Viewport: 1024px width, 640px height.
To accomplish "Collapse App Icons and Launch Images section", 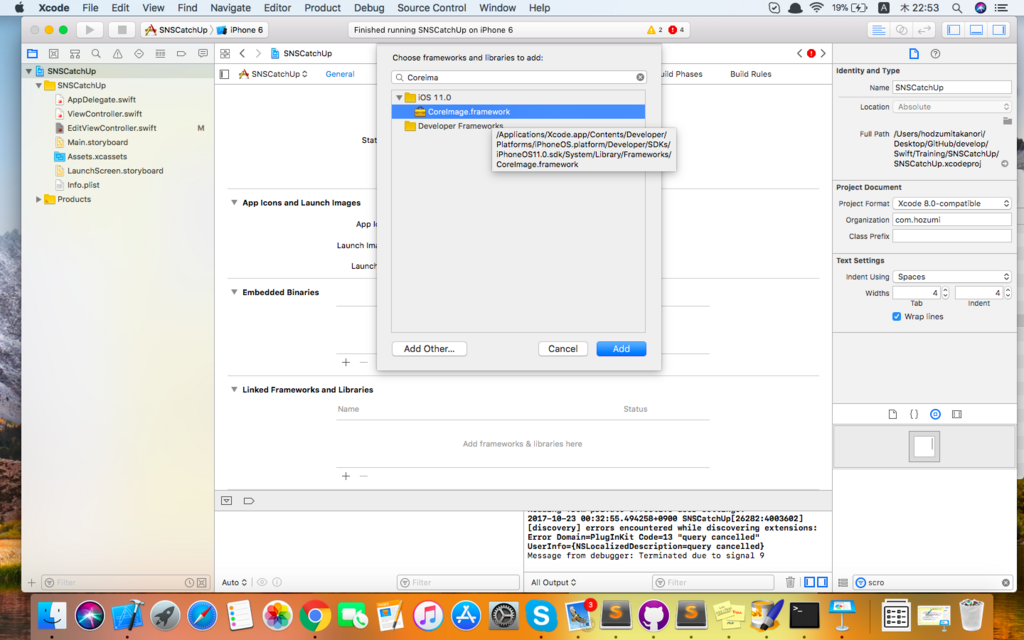I will 234,202.
